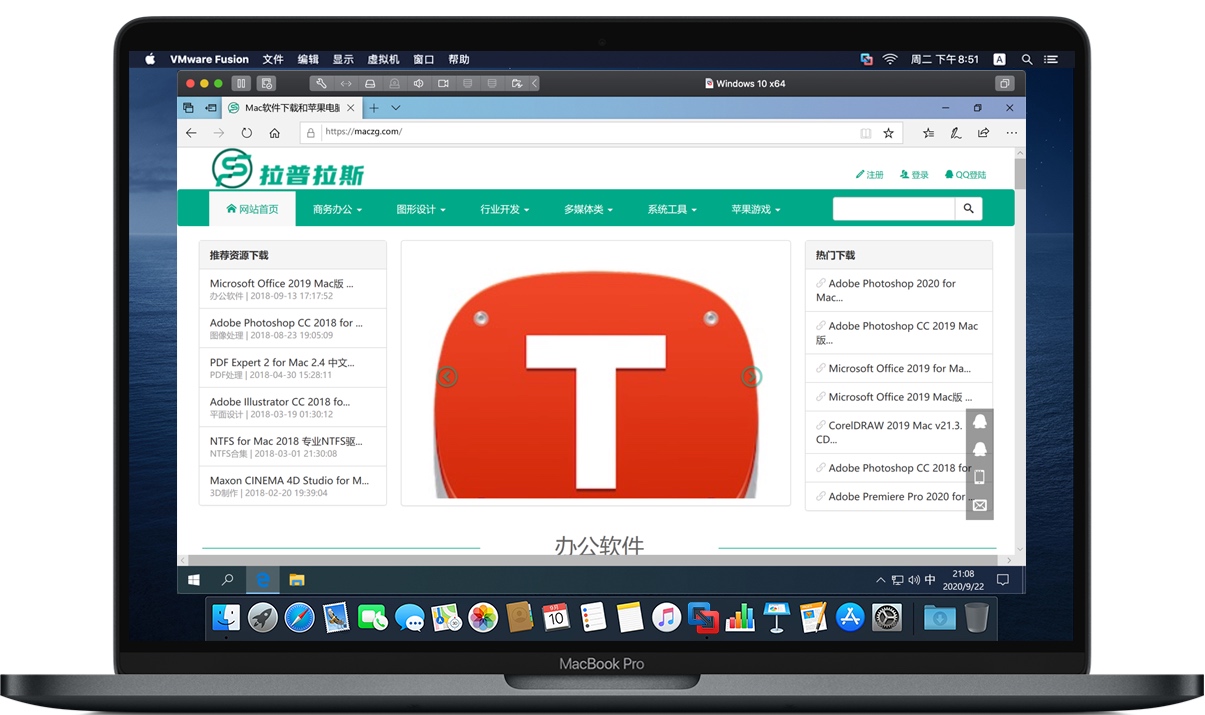Open the Windows notification center icon
The height and width of the screenshot is (715, 1205).
[x=1003, y=579]
